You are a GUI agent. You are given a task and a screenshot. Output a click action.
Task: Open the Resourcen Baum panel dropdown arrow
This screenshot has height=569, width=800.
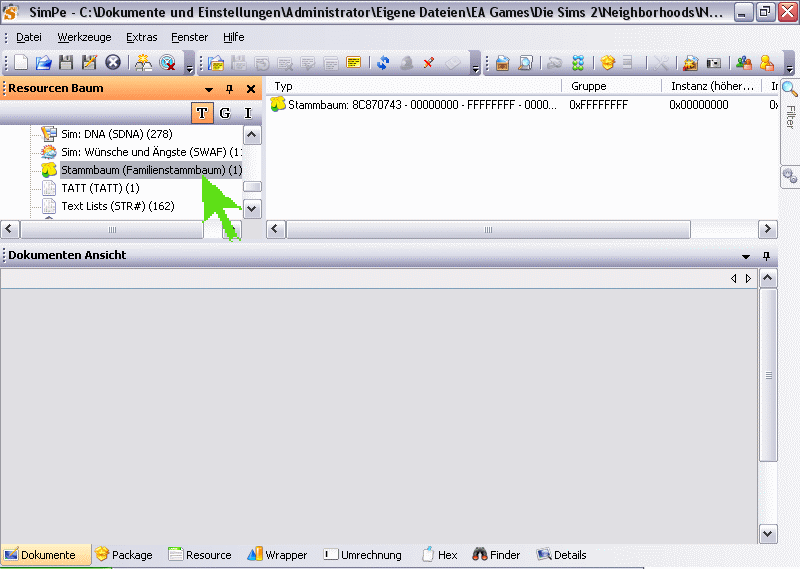tap(209, 89)
